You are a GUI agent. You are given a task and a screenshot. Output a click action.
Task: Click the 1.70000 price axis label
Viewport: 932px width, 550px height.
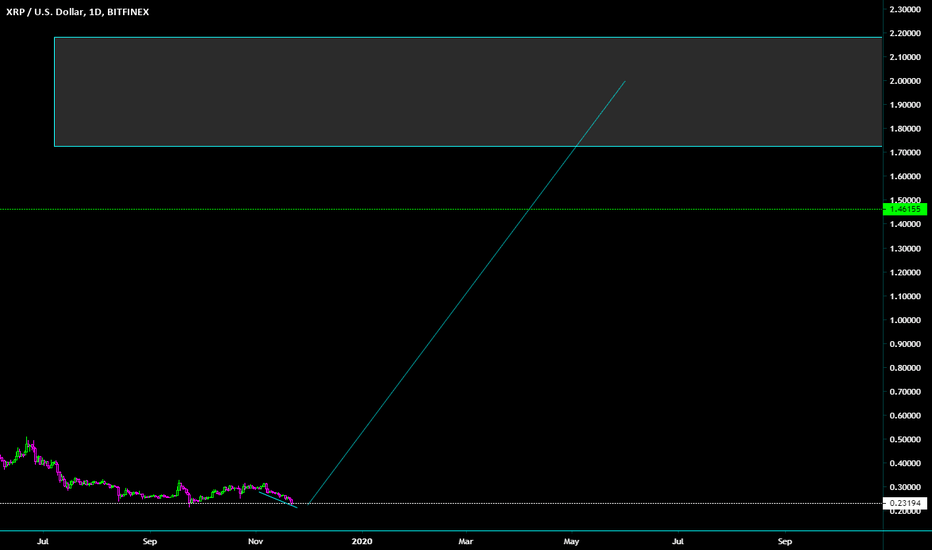pos(905,153)
